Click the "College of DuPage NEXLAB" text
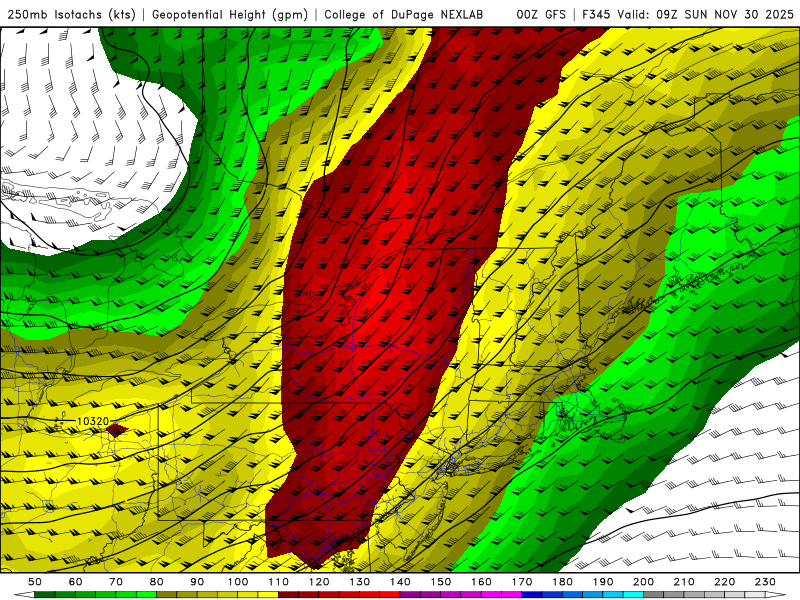 tap(403, 14)
